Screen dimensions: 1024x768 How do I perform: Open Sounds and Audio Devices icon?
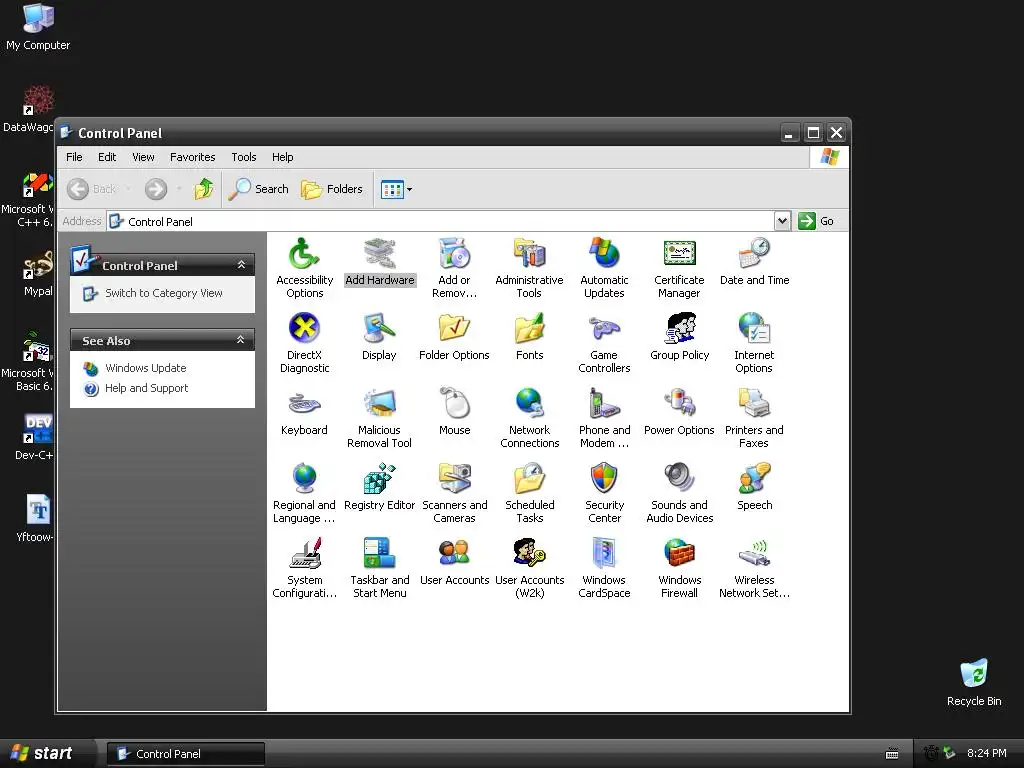tap(679, 493)
